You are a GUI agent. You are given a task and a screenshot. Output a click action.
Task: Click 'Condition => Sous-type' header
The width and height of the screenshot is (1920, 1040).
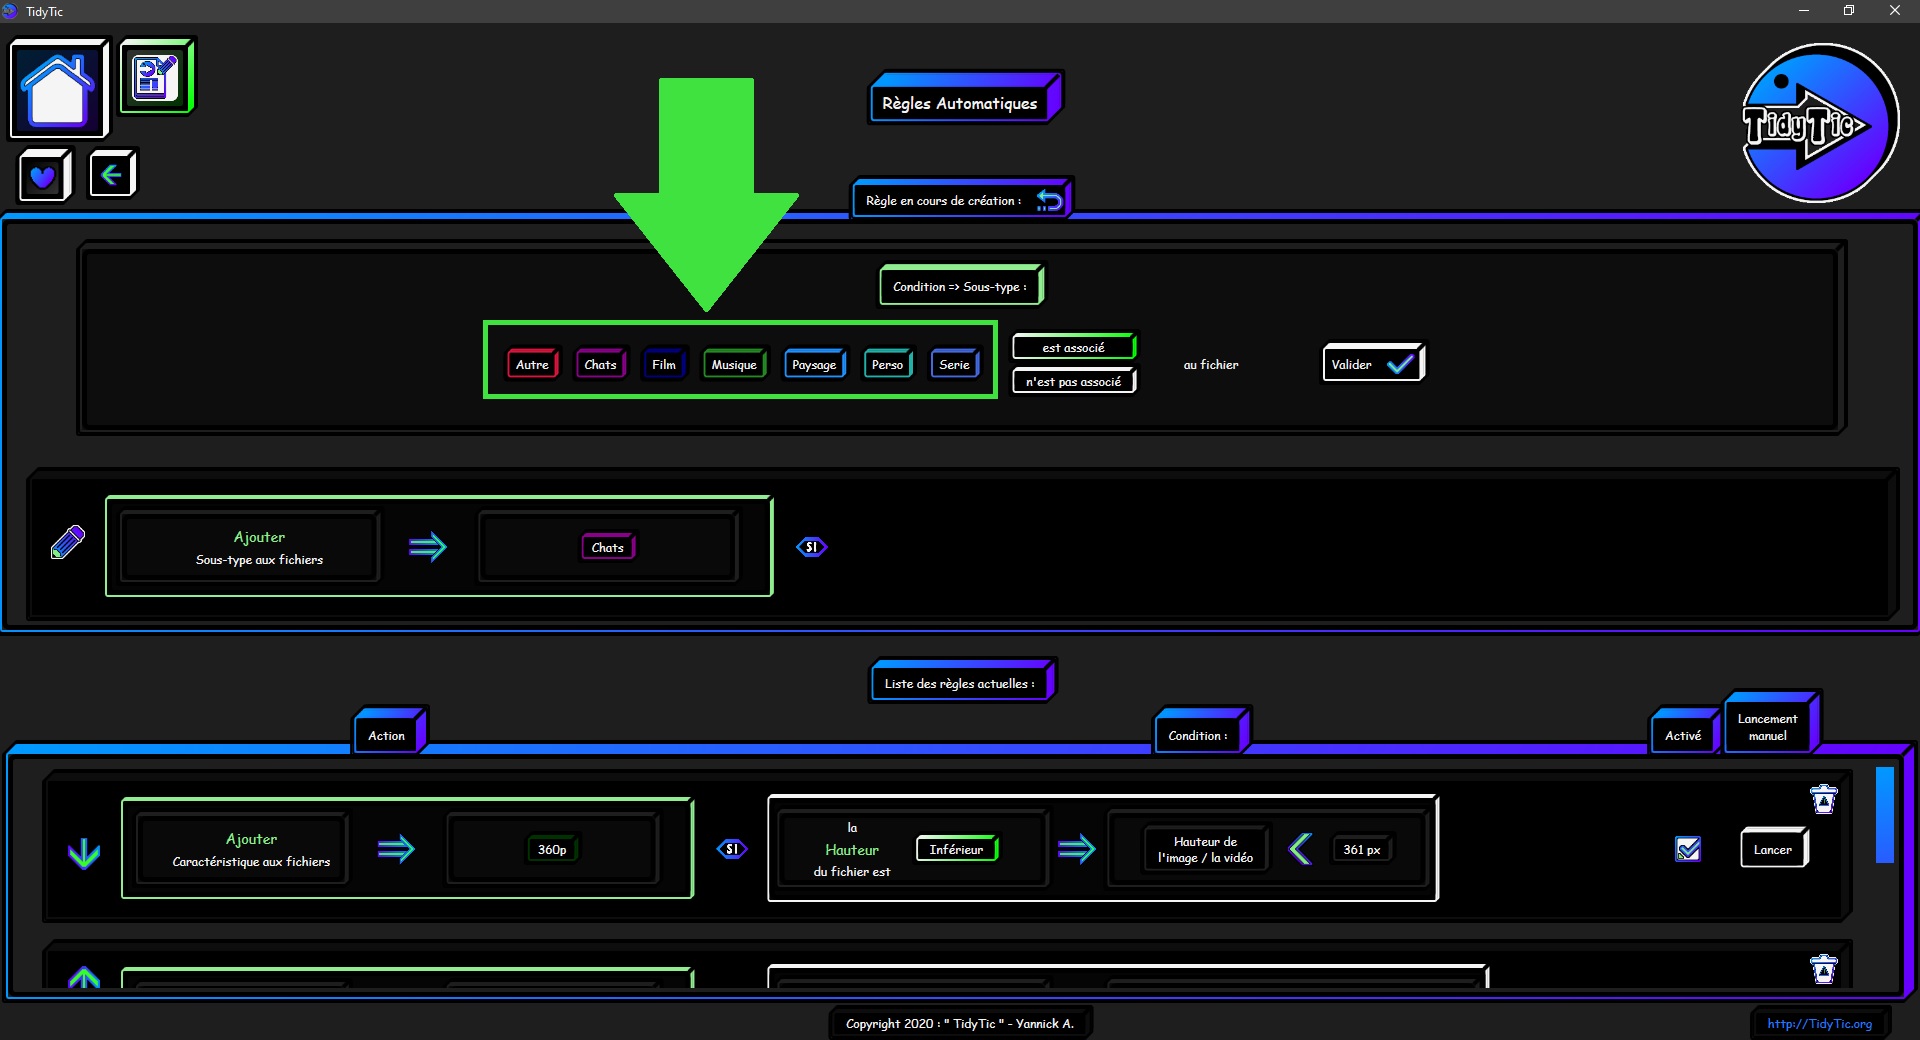point(961,286)
